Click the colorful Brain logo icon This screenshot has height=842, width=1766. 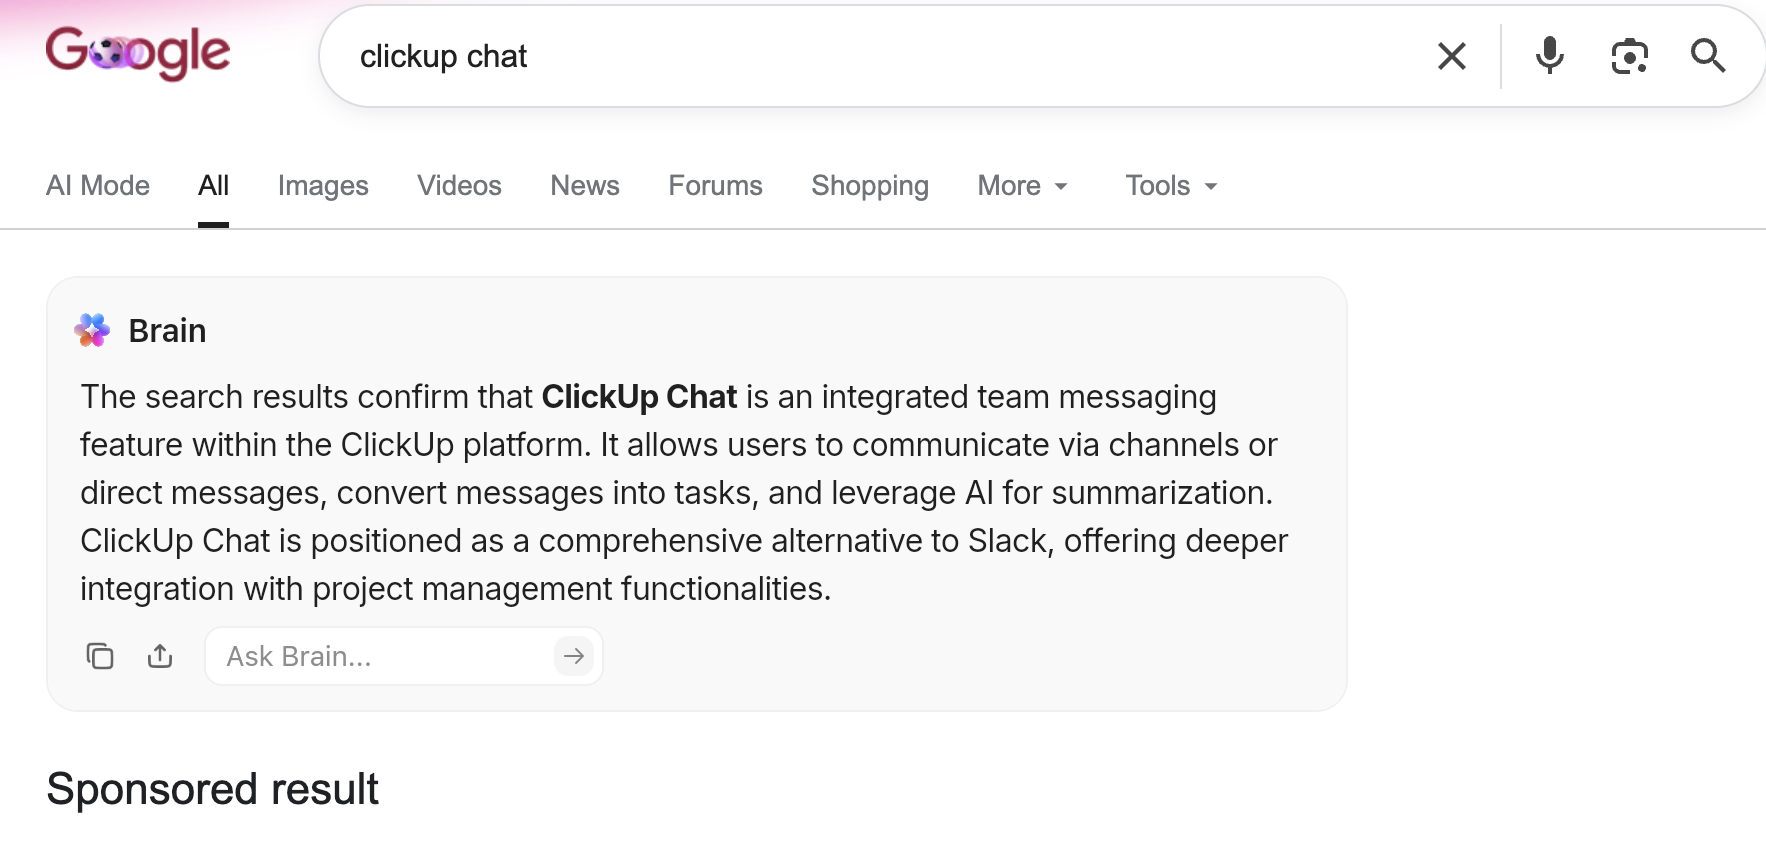click(x=92, y=330)
